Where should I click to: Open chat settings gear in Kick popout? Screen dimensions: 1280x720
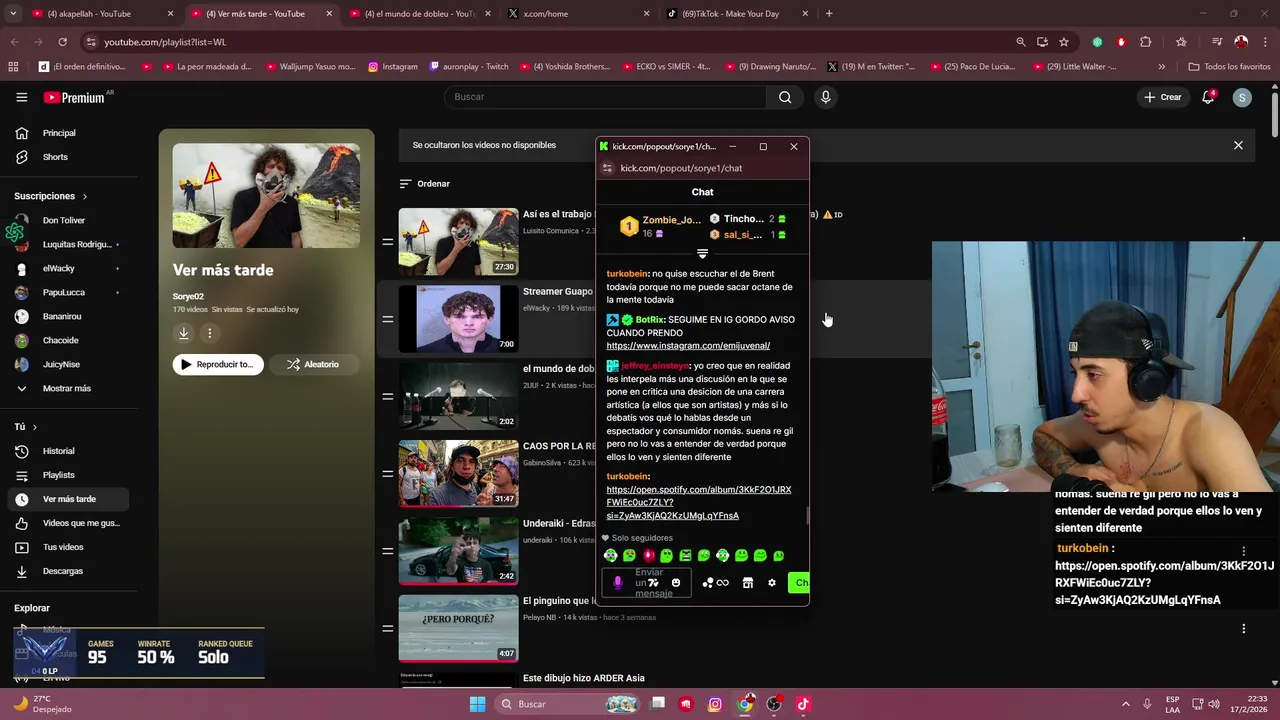[771, 583]
